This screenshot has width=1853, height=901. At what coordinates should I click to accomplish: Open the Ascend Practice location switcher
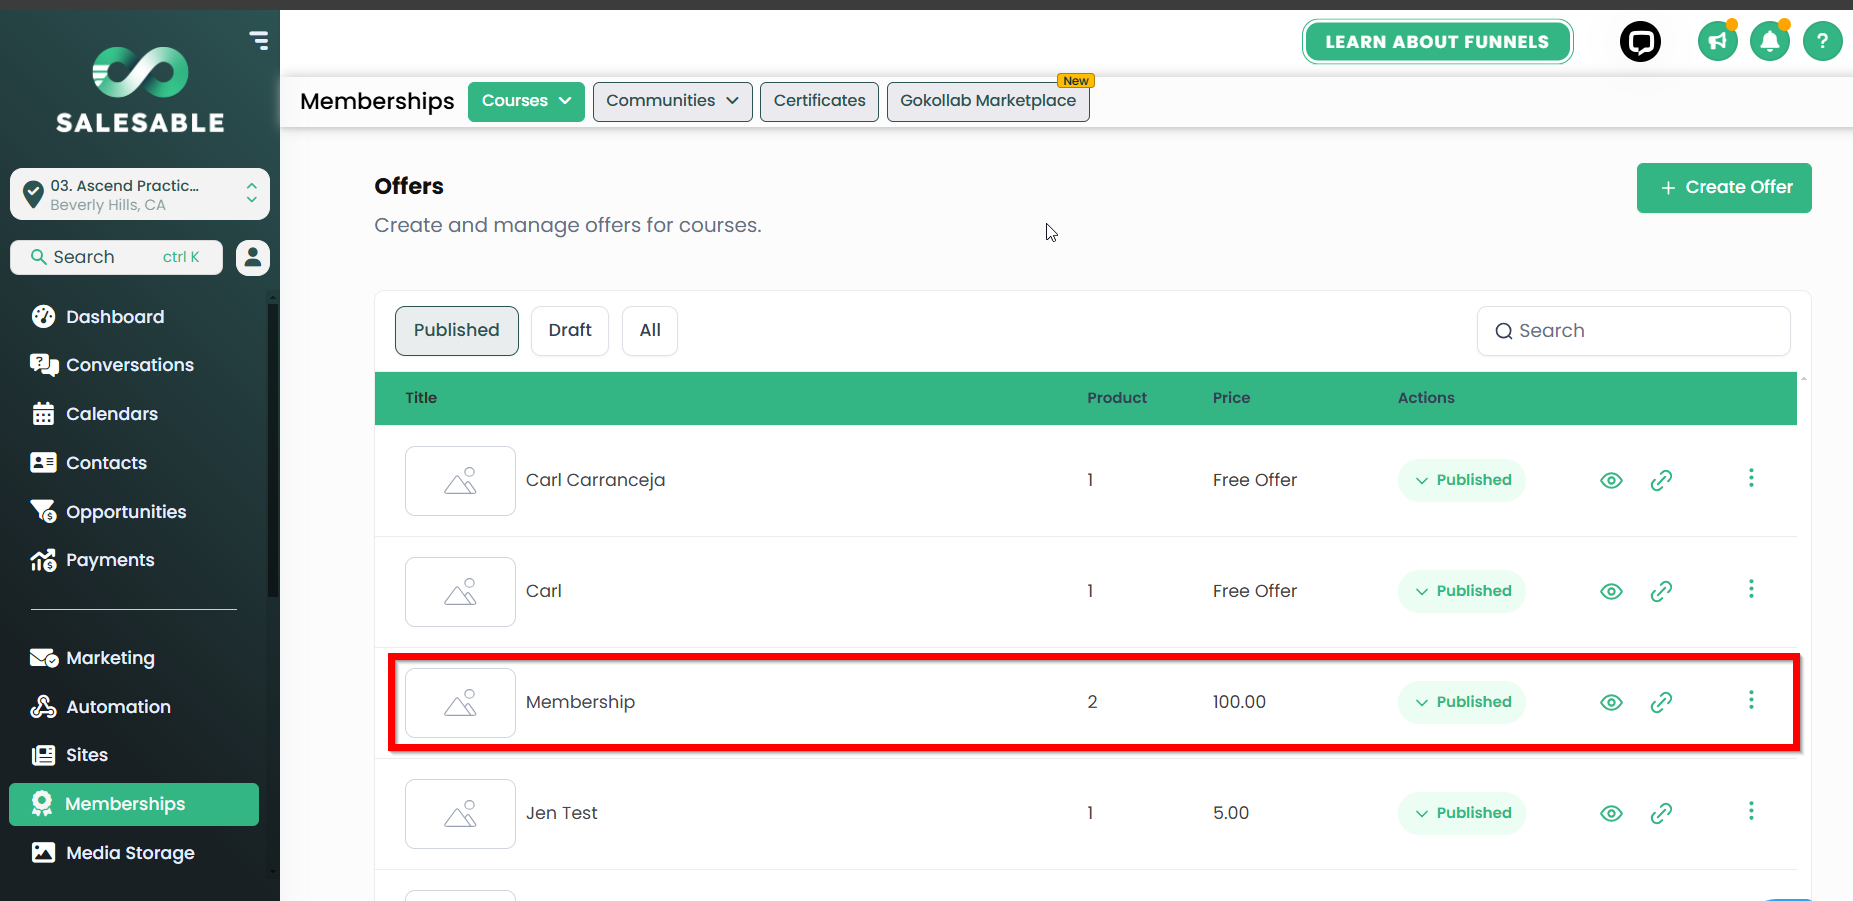point(140,194)
